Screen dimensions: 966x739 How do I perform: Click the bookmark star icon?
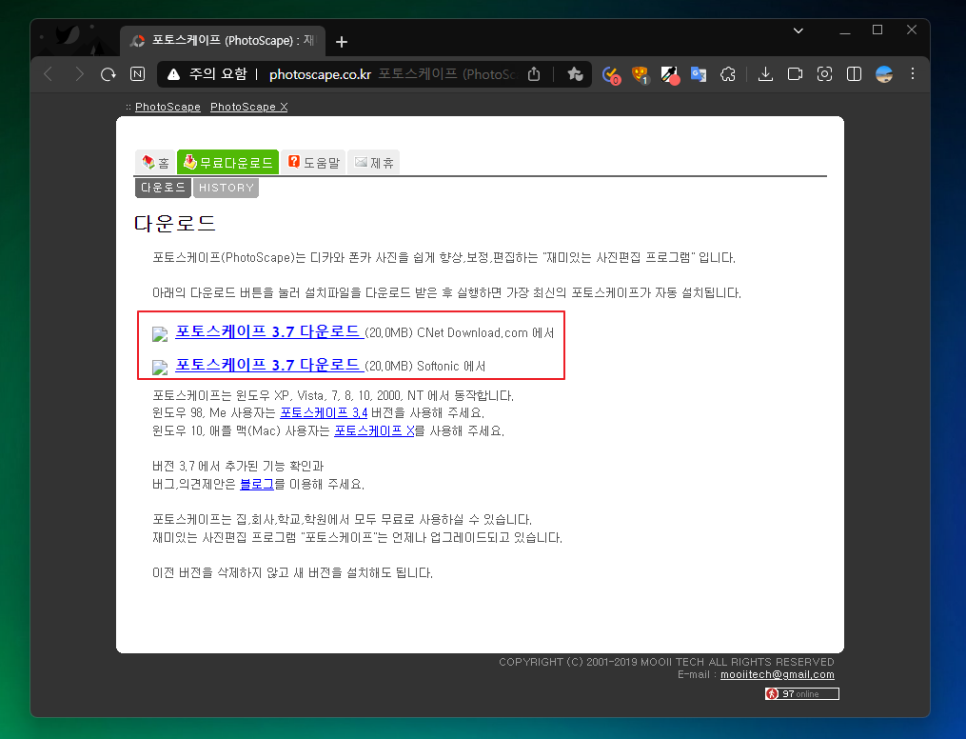pos(575,75)
